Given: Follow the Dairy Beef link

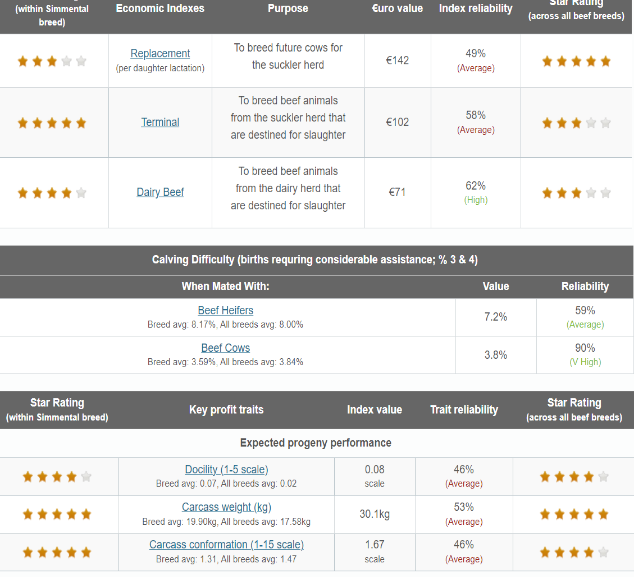Looking at the screenshot, I should (160, 192).
